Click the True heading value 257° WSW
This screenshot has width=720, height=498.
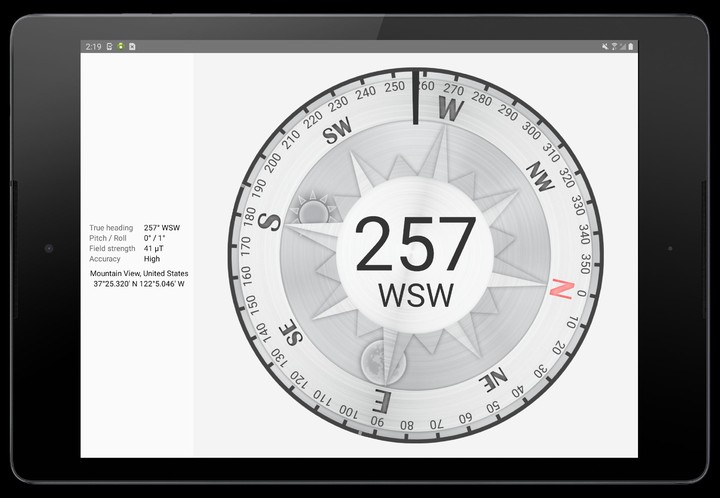[x=162, y=228]
